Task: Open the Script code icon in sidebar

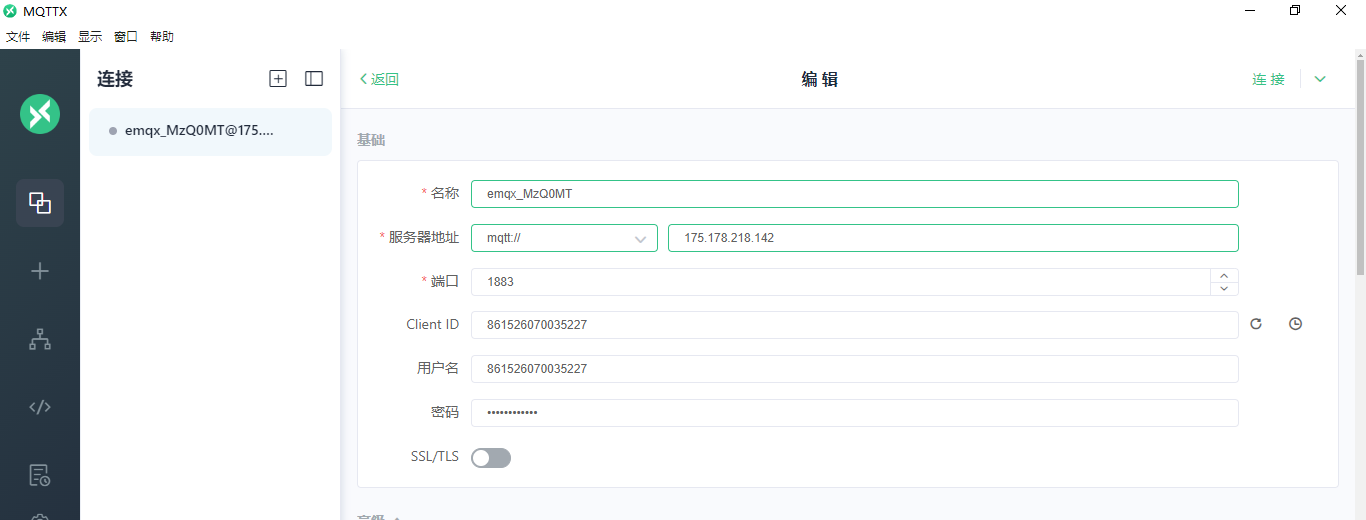Action: point(40,407)
